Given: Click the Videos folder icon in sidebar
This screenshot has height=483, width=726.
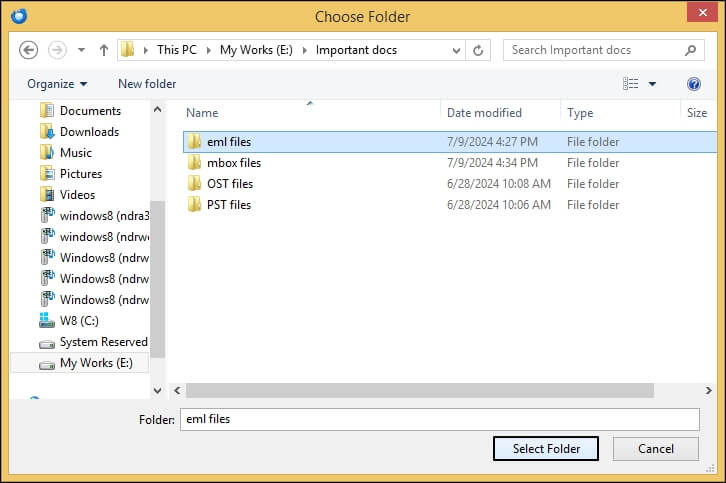Looking at the screenshot, I should coord(47,194).
